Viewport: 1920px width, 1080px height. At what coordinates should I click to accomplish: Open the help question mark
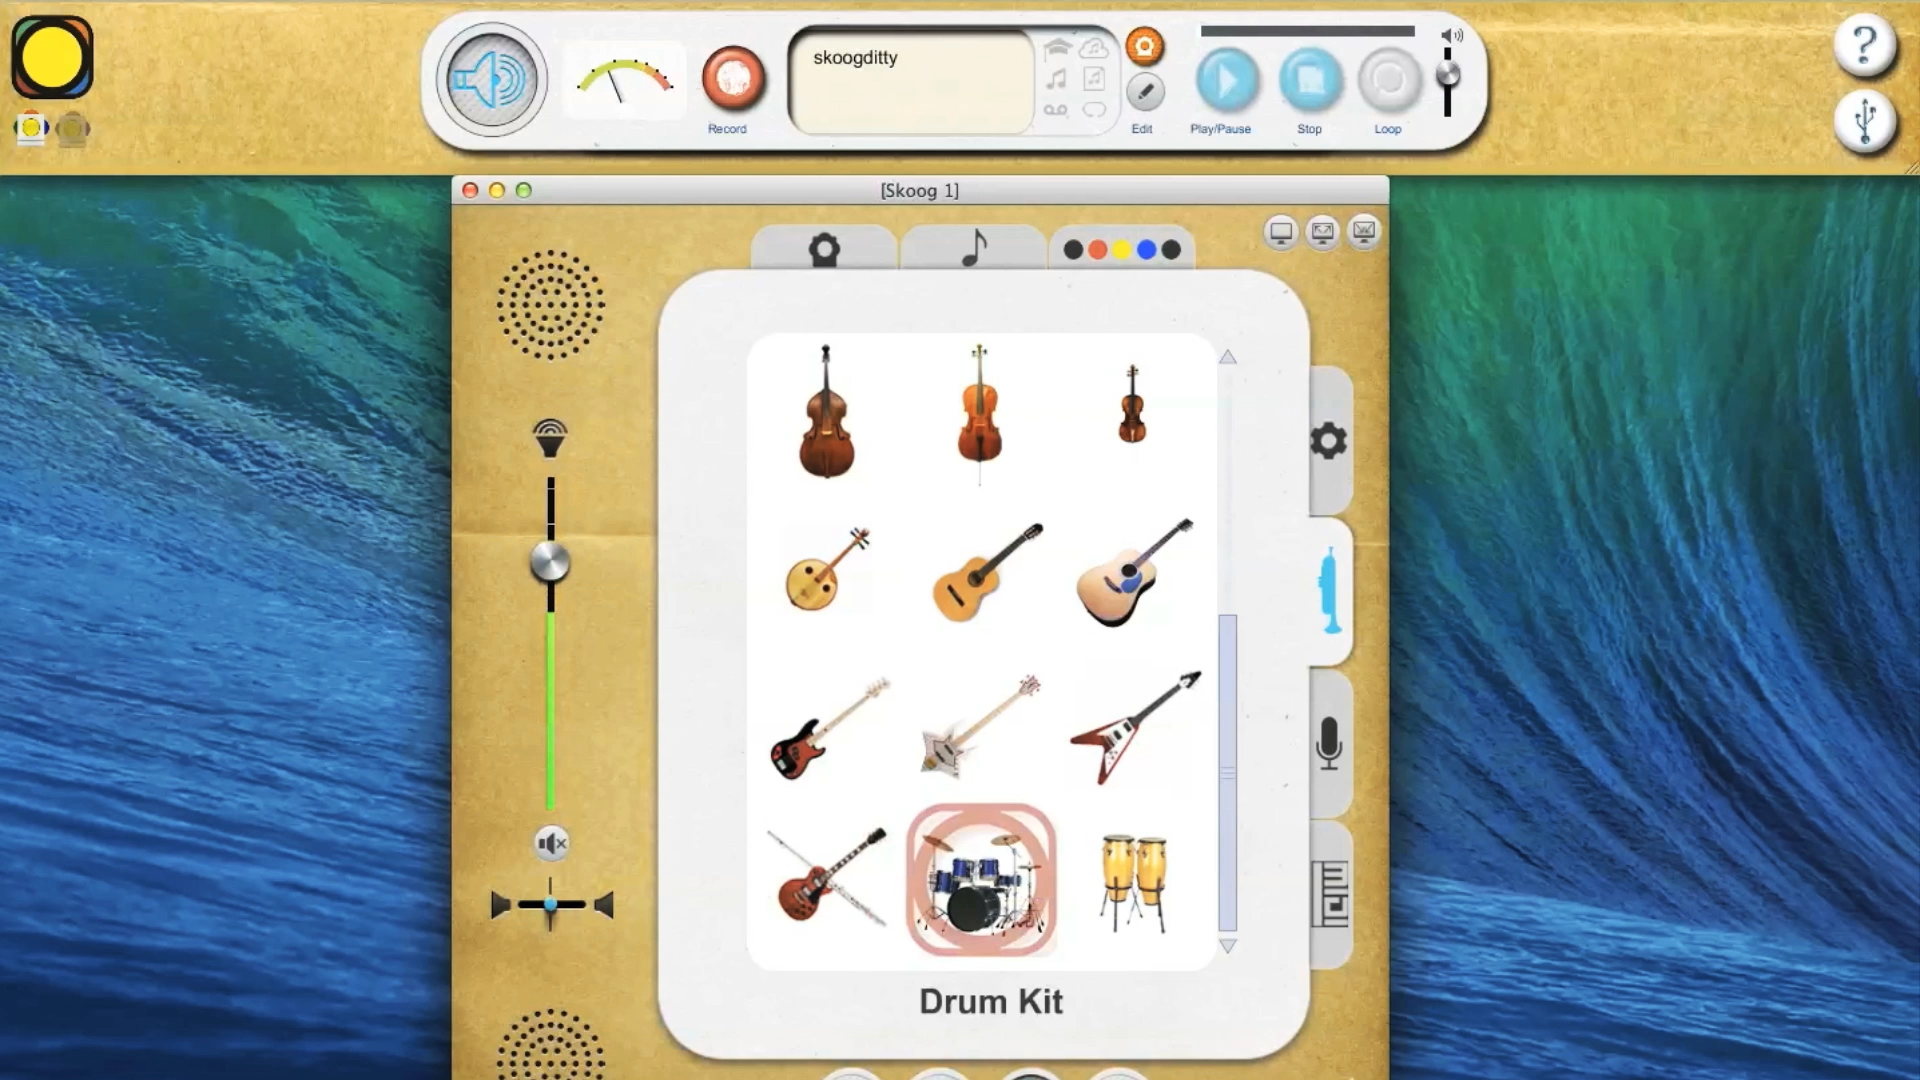[x=1864, y=45]
